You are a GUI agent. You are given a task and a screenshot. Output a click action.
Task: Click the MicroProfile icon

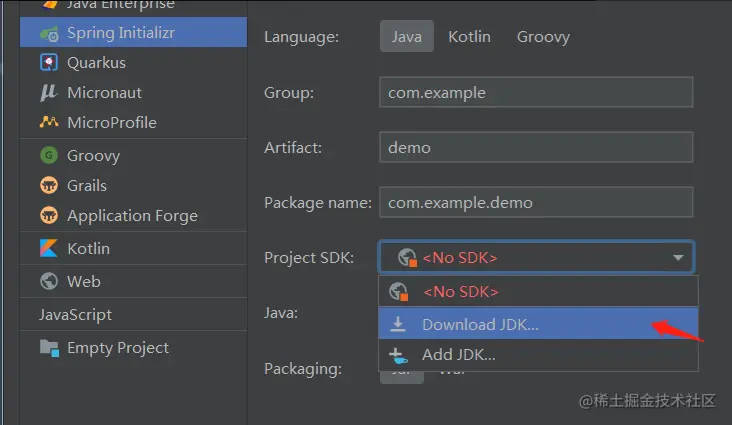49,122
